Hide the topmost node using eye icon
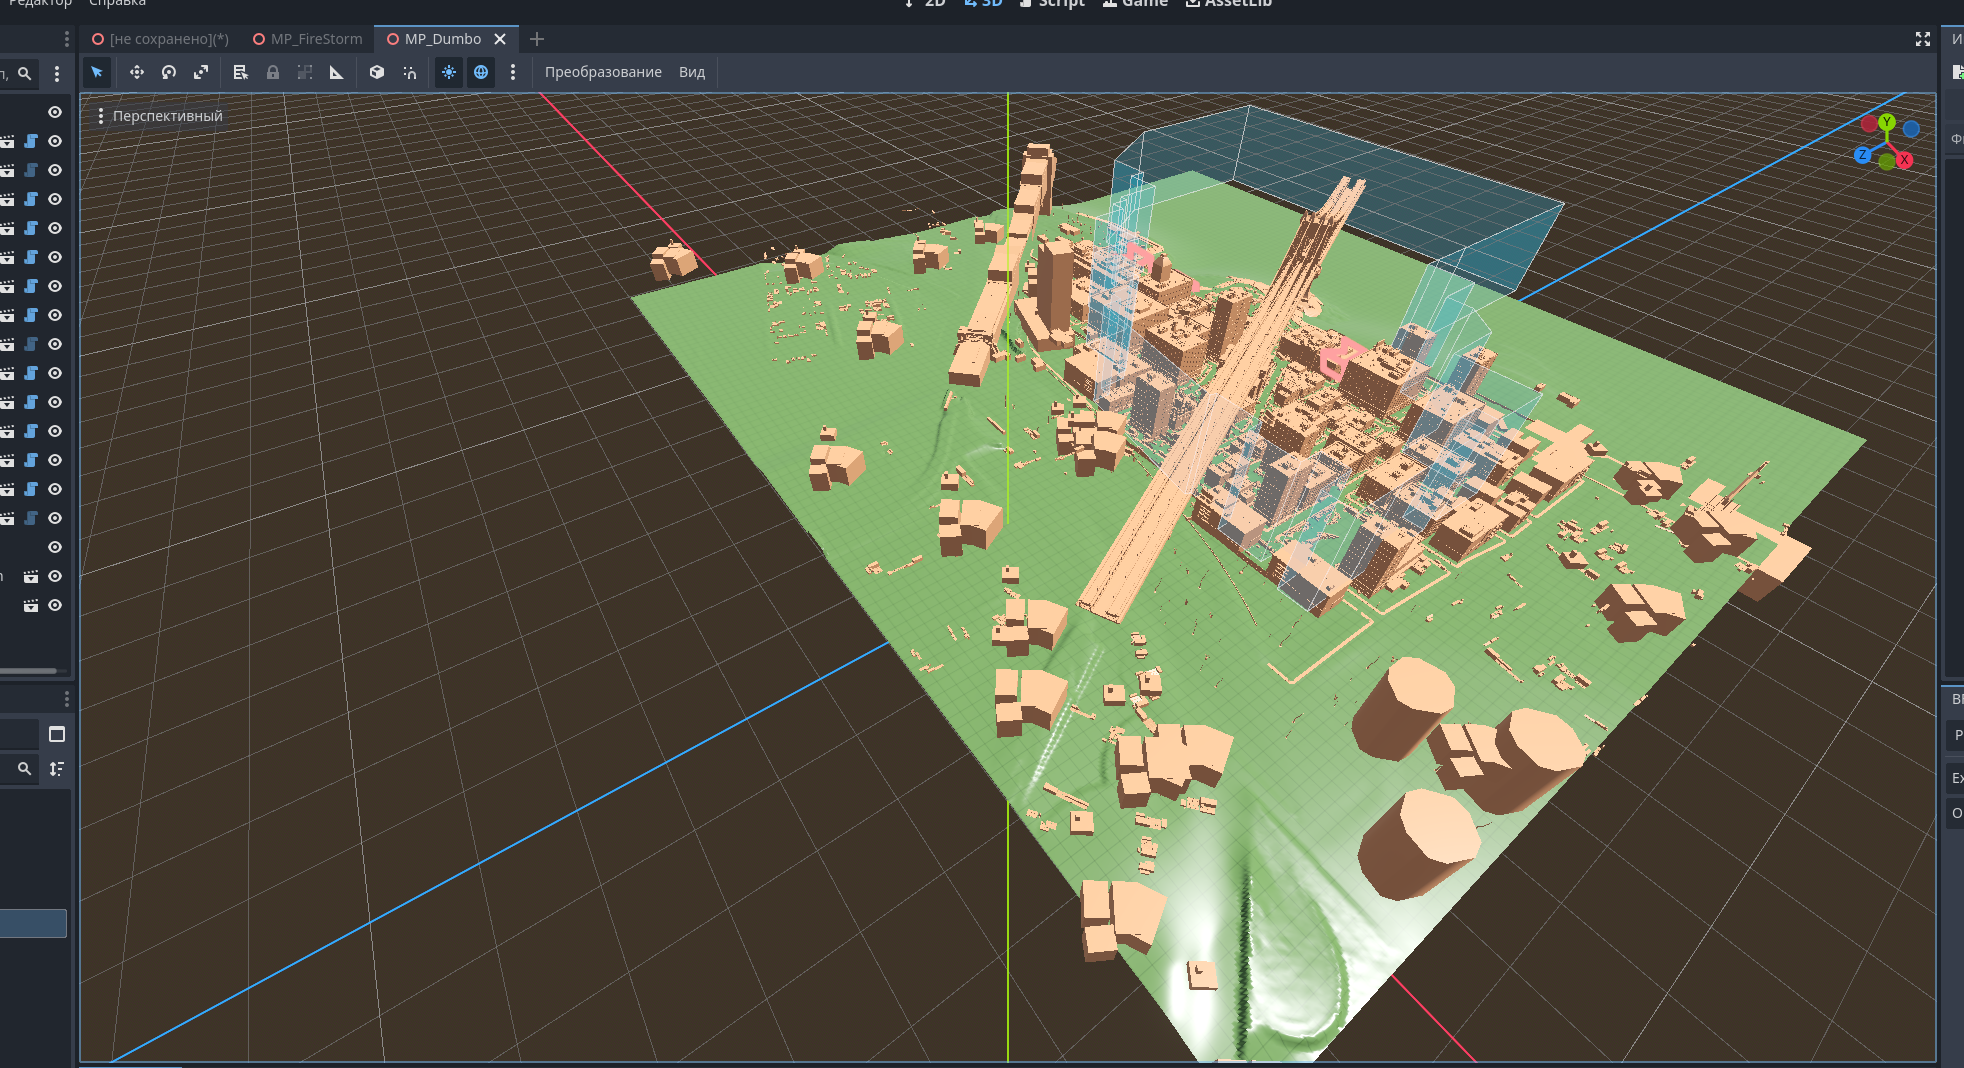Viewport: 1964px width, 1068px height. pyautogui.click(x=55, y=112)
